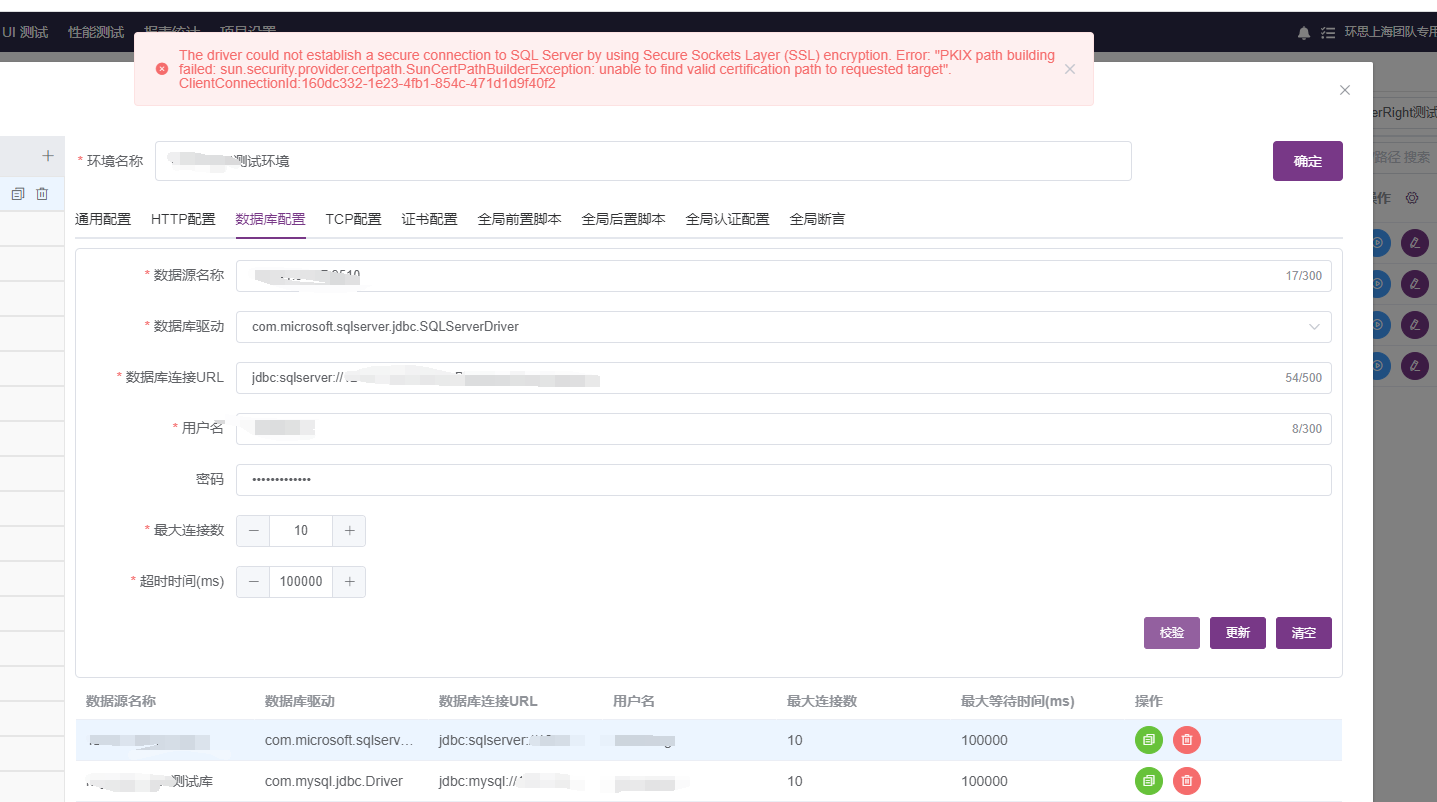Go to the 全局后置脚本 tab
1437x802 pixels.
[x=623, y=219]
